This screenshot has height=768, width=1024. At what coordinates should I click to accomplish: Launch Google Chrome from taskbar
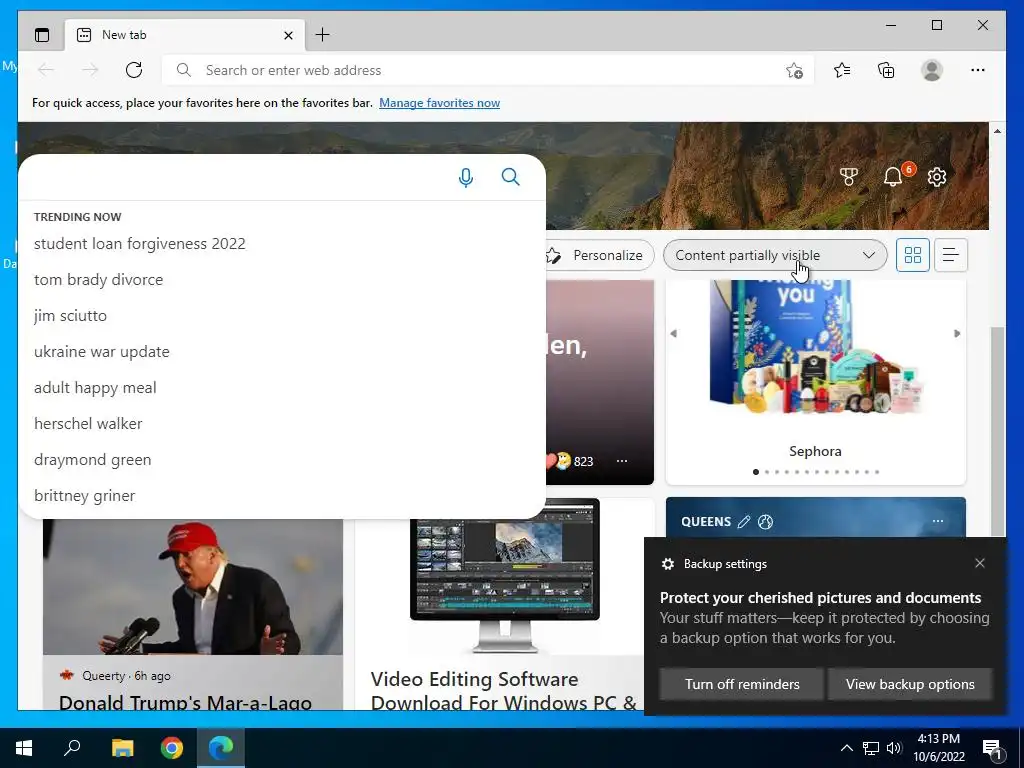coord(172,748)
